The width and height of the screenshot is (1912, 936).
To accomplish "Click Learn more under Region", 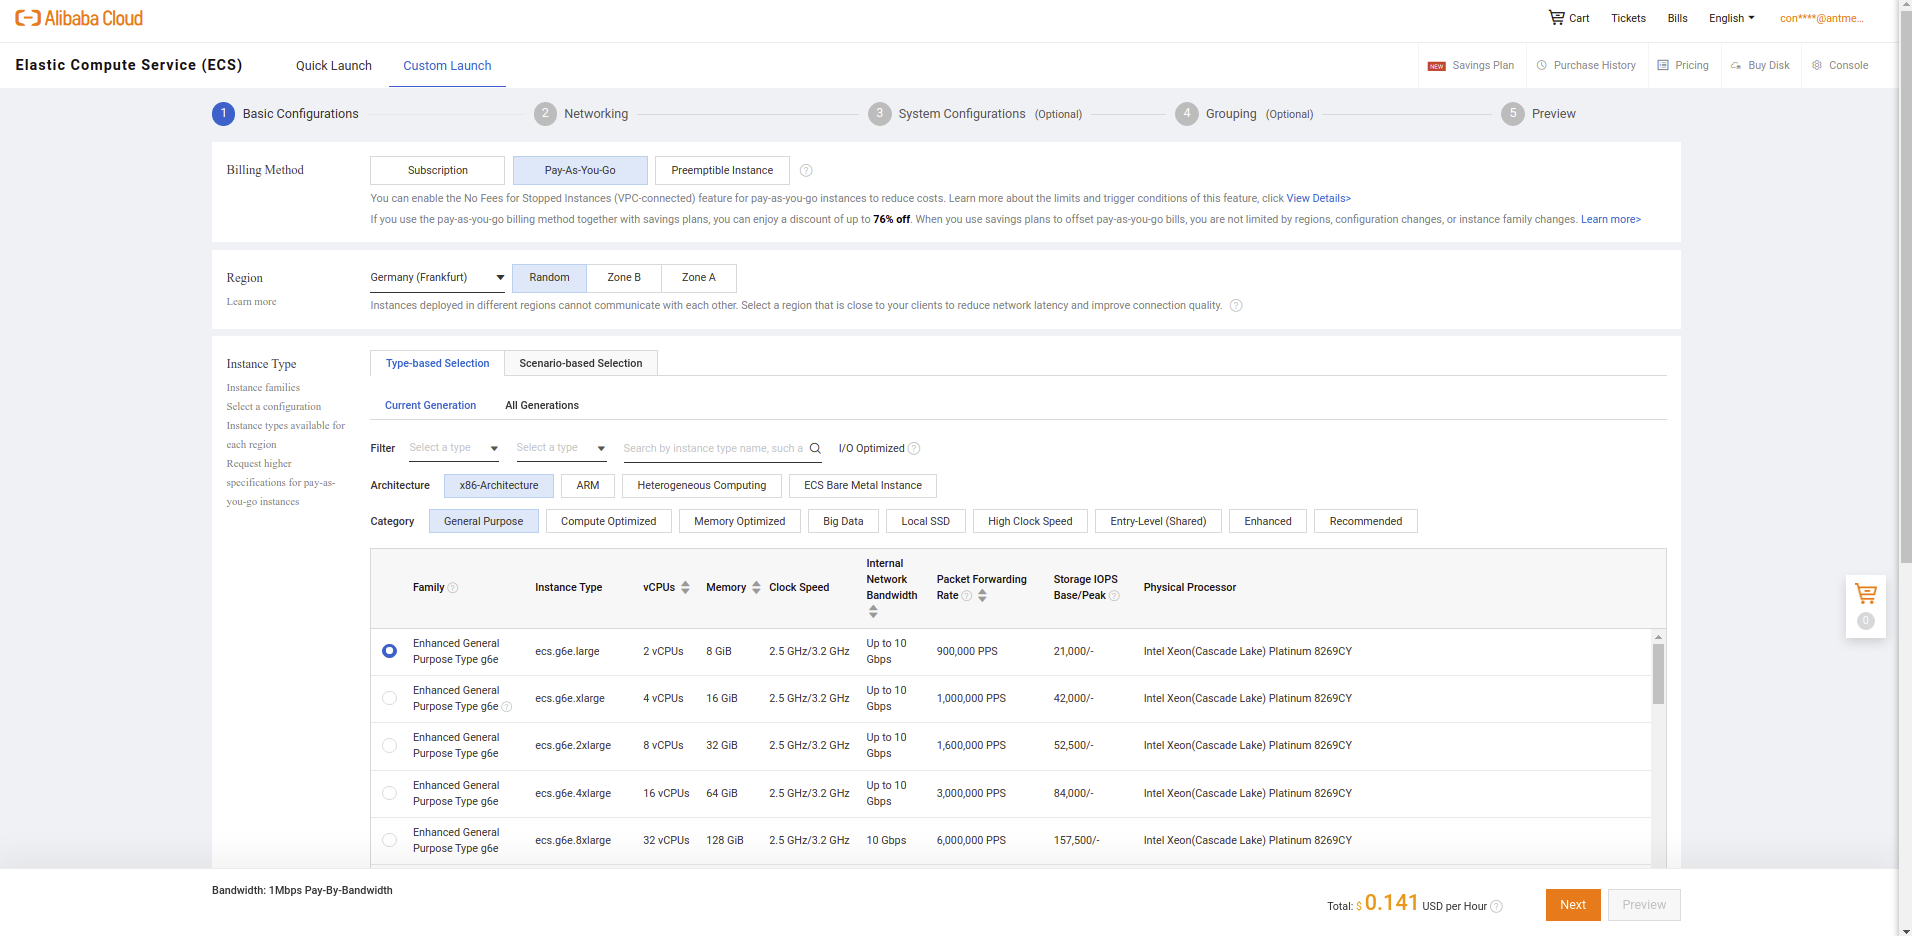I will click(251, 301).
